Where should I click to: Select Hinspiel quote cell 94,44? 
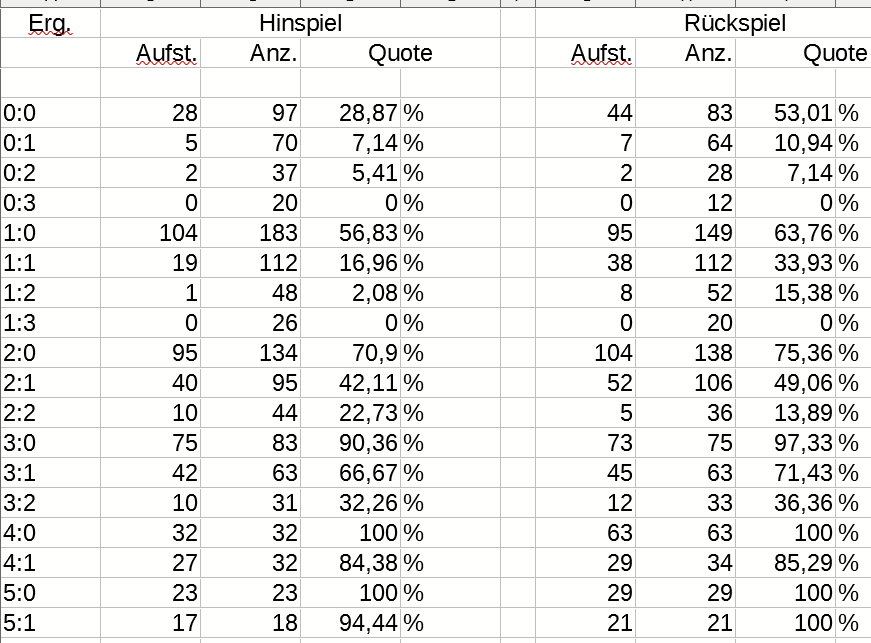point(351,623)
